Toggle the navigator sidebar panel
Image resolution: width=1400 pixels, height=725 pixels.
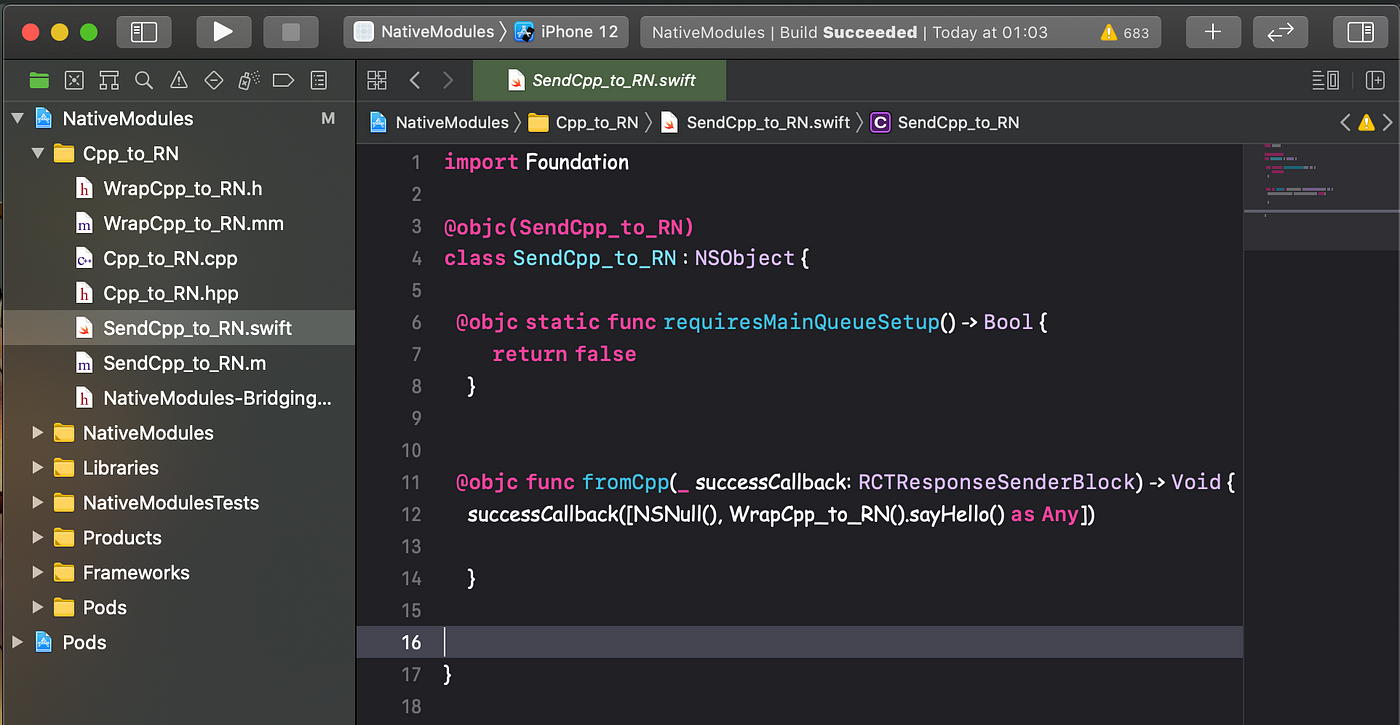click(144, 32)
